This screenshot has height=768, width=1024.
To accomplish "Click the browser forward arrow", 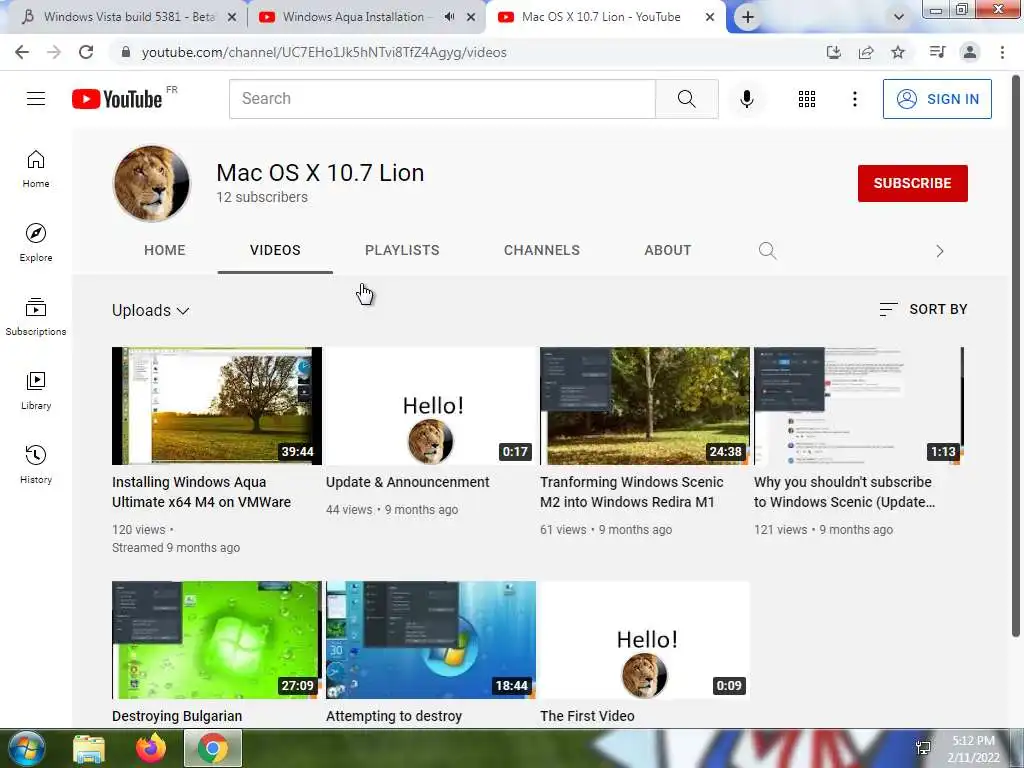I will [54, 52].
